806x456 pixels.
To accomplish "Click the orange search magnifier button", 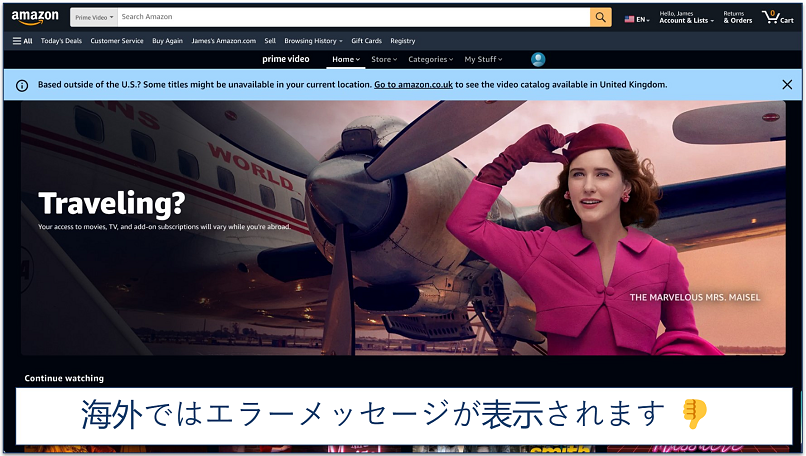I will point(600,17).
